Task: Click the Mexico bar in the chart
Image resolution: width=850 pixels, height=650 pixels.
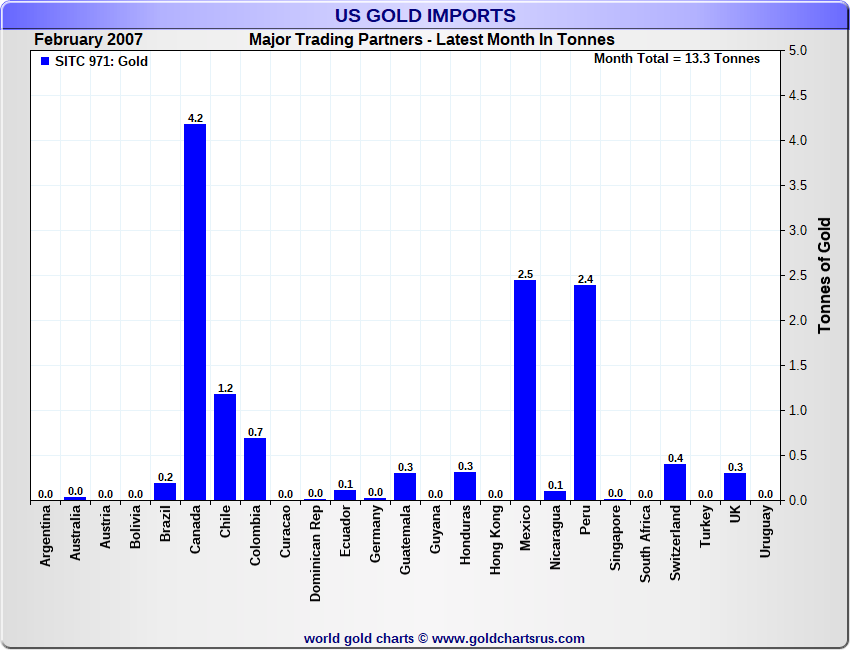Action: (525, 390)
